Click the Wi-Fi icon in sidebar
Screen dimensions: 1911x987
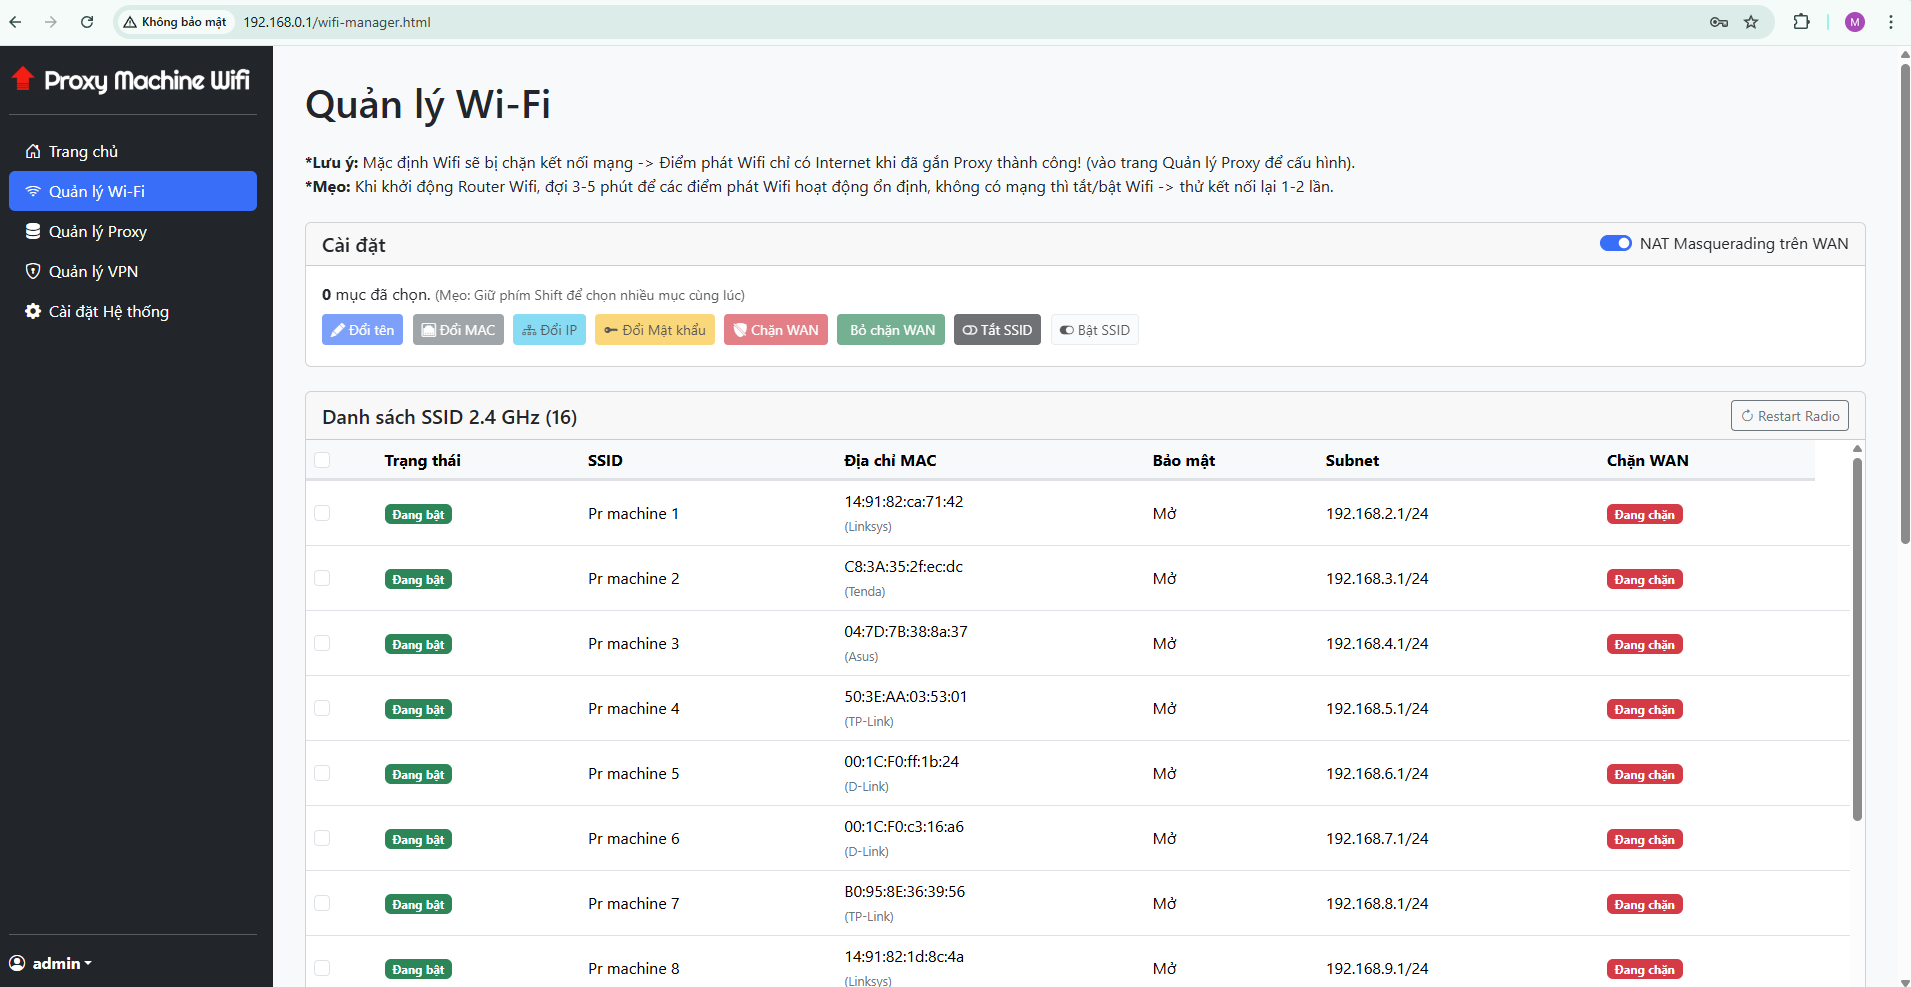point(33,191)
